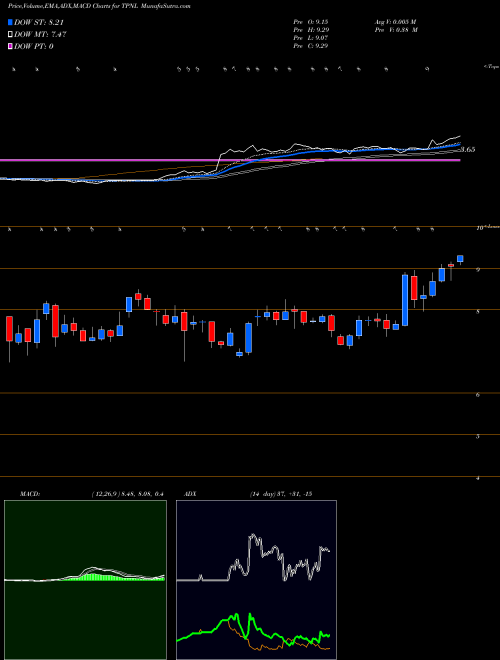Screen dimensions: 500x660
Task: Click the 'MACD:' panel label
Action: [30, 494]
